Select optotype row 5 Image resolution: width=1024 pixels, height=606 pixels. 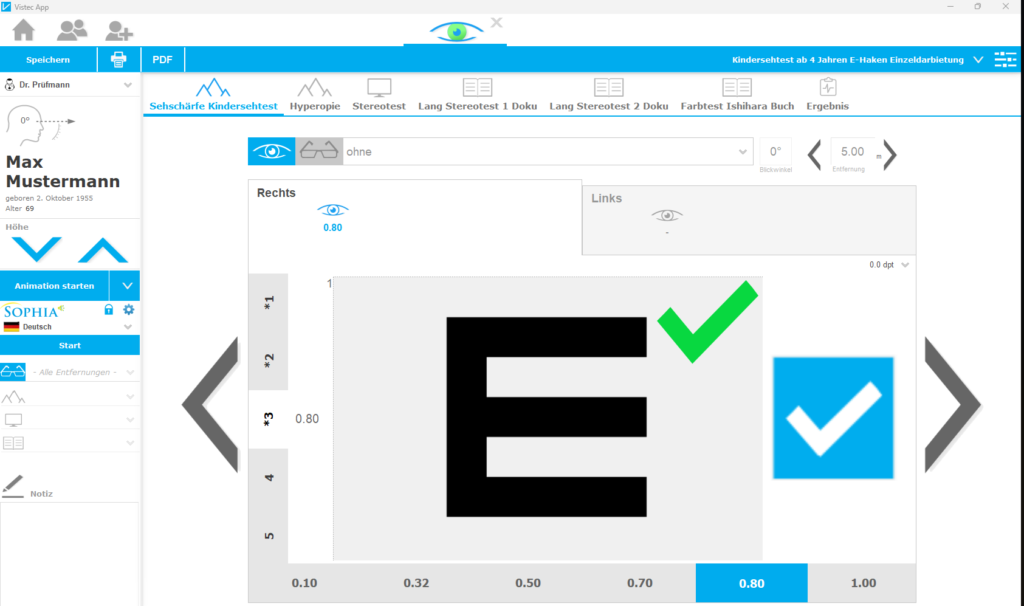click(x=268, y=535)
